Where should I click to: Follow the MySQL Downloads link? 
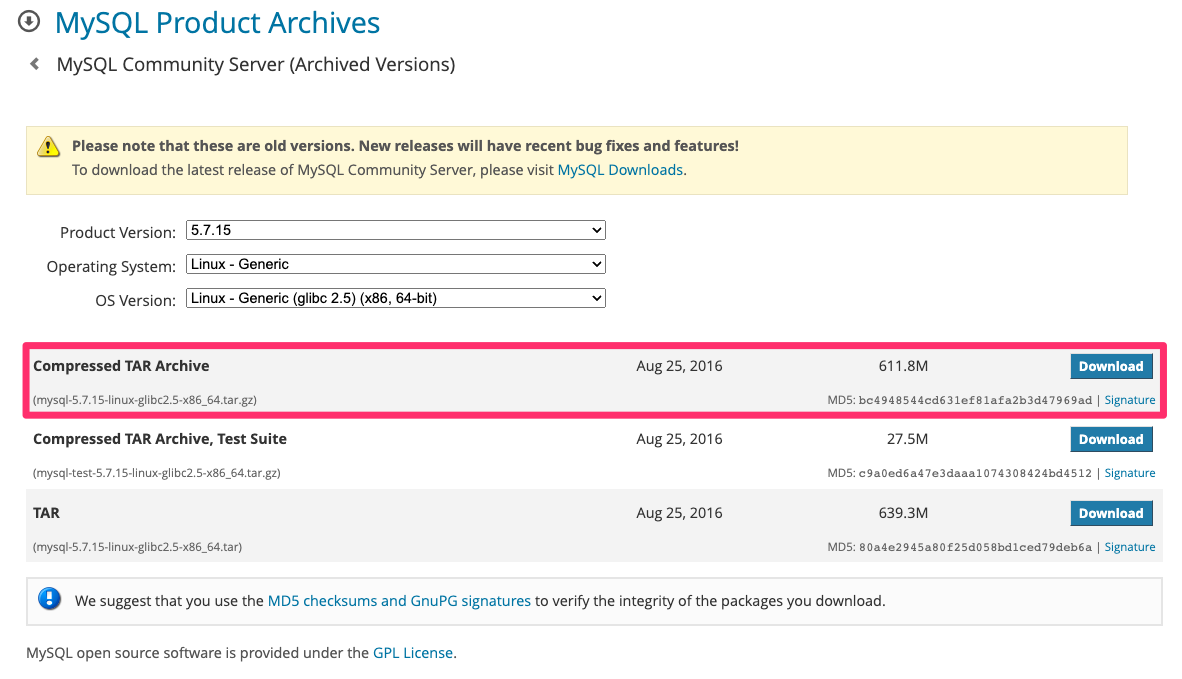click(x=620, y=170)
